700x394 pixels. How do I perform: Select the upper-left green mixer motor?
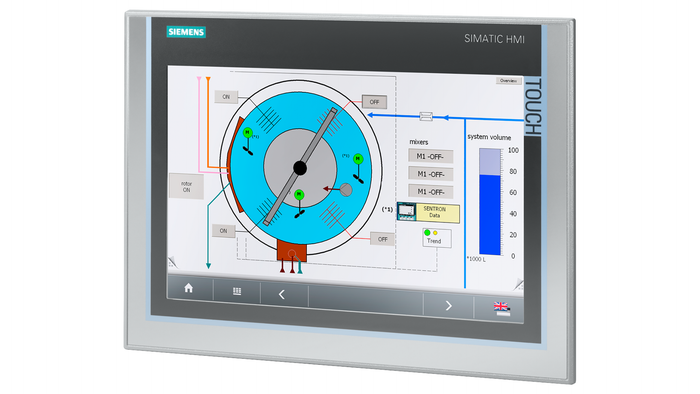(248, 133)
